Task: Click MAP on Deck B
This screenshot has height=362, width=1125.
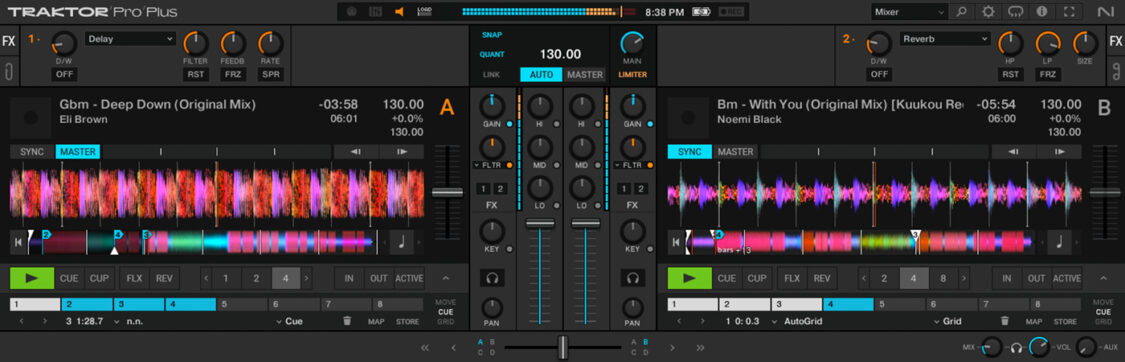Action: 1034,321
